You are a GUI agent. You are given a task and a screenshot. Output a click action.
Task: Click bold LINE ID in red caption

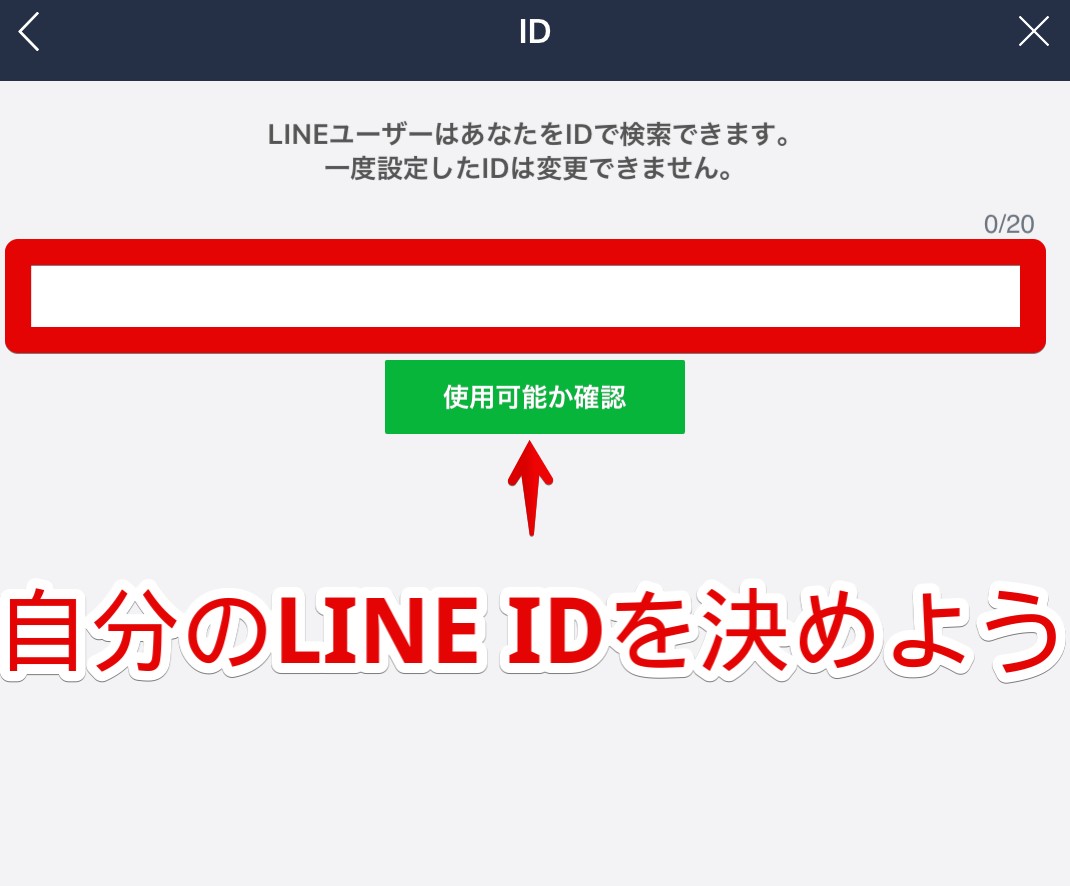pyautogui.click(x=440, y=631)
